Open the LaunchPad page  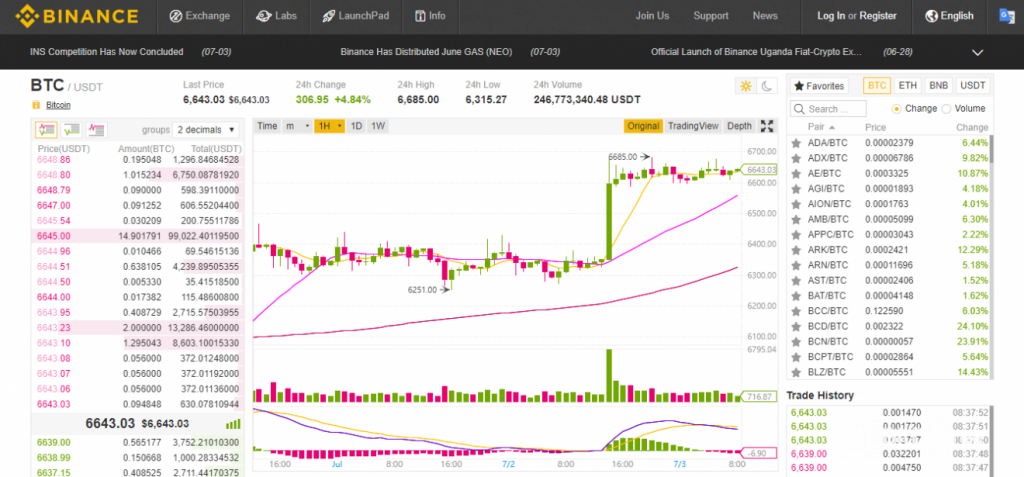(355, 16)
